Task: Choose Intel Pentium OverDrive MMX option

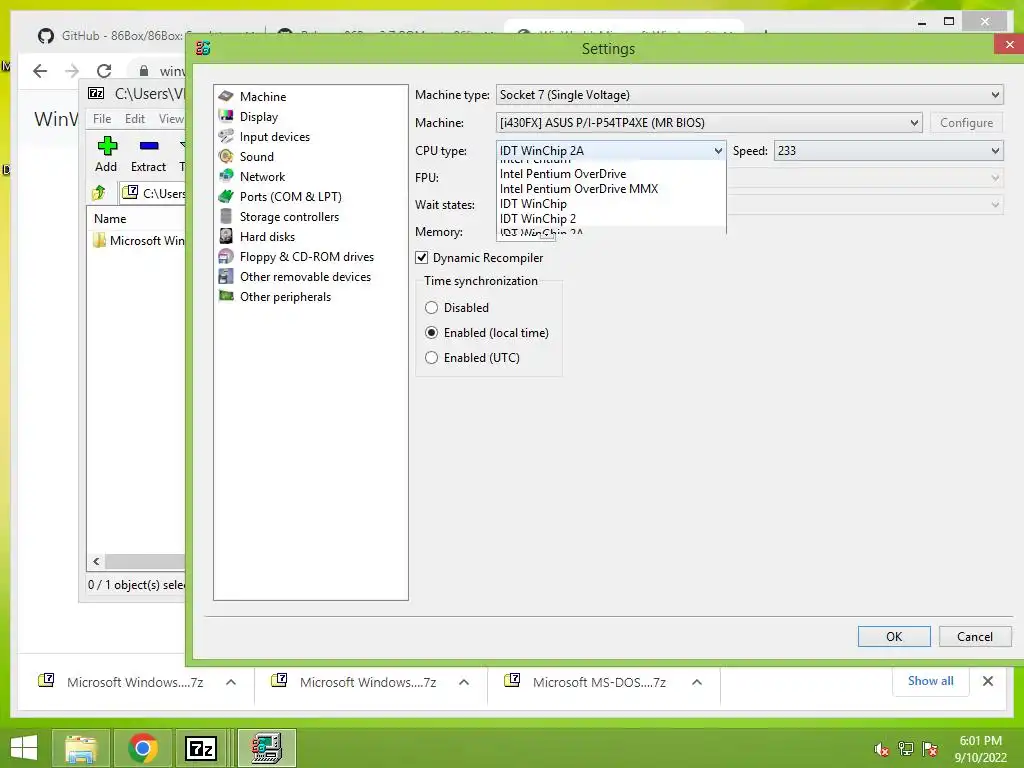Action: point(611,189)
